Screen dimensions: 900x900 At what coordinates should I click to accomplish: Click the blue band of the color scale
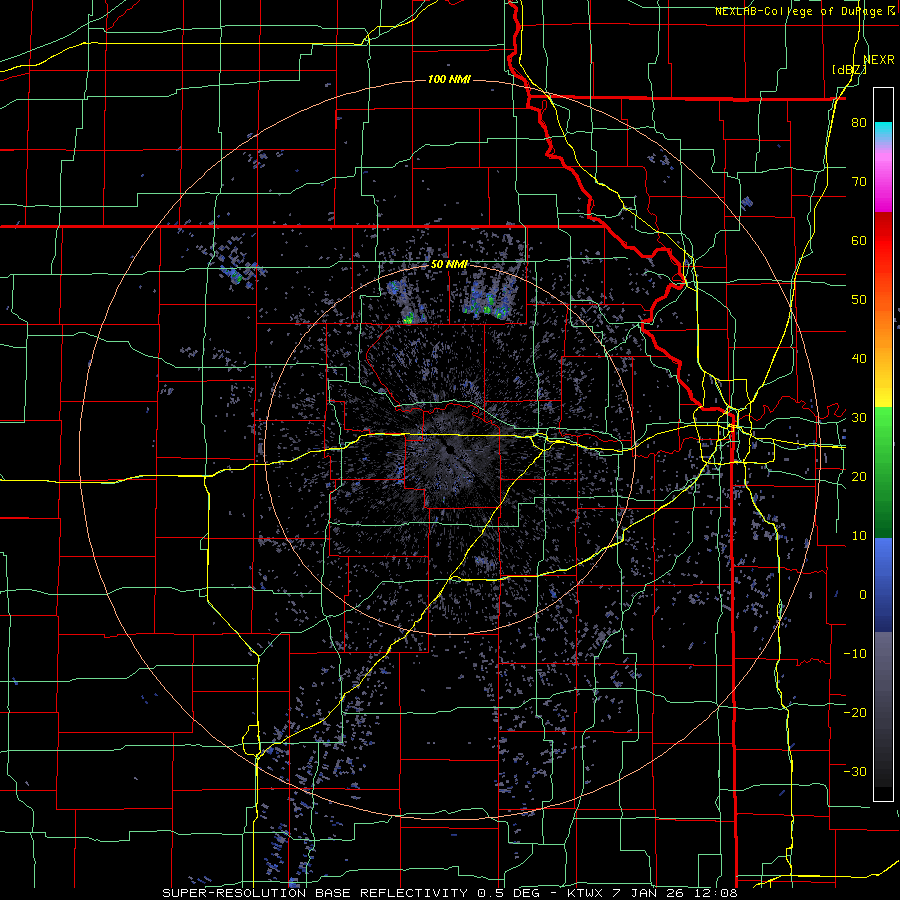click(883, 585)
